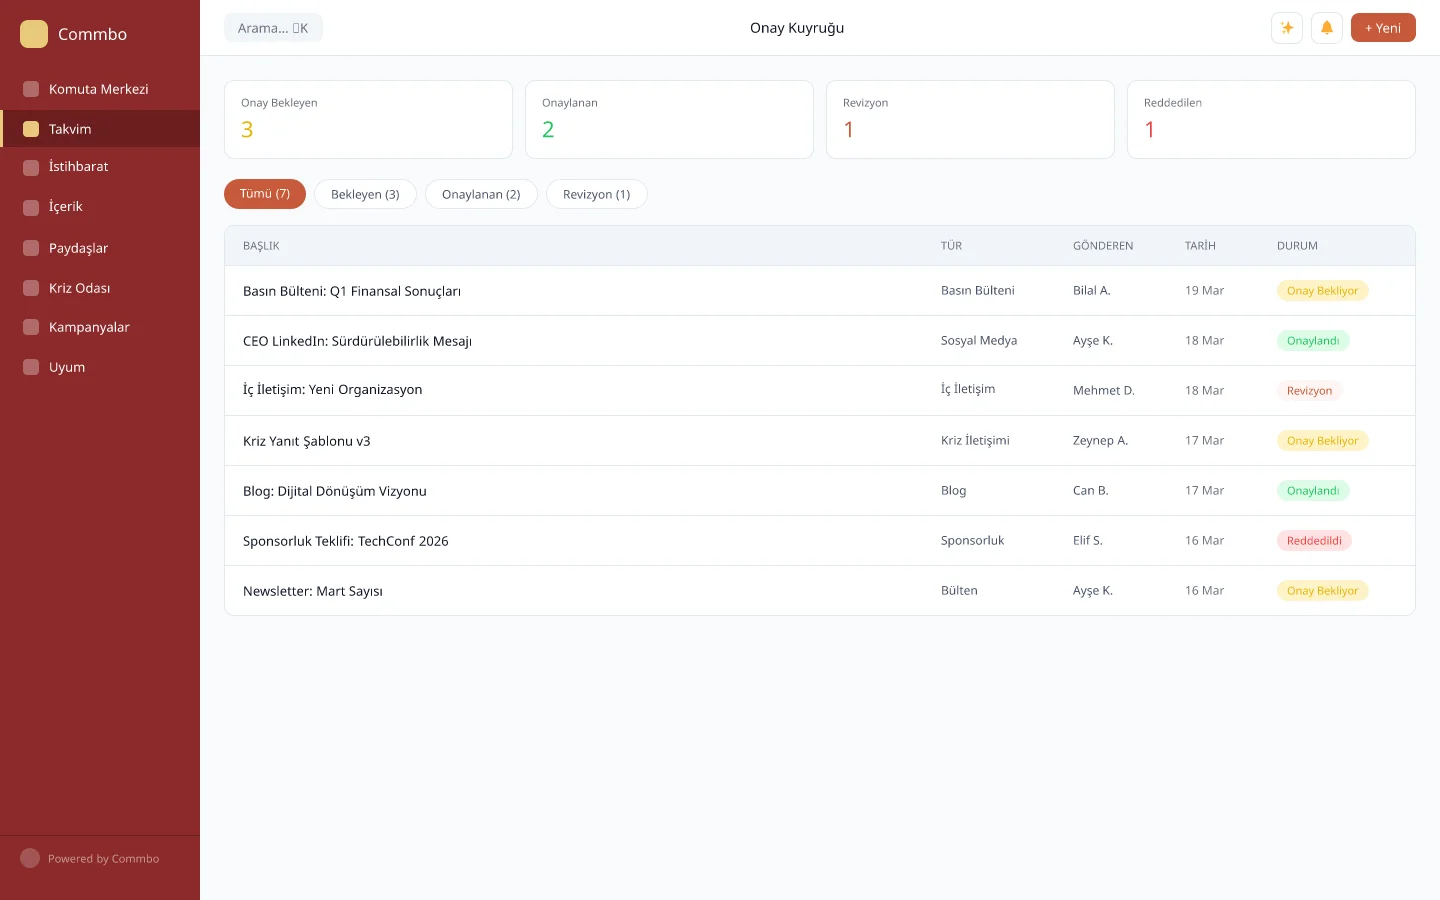Select the İstihbarat sidebar icon
The image size is (1440, 900).
tap(31, 167)
